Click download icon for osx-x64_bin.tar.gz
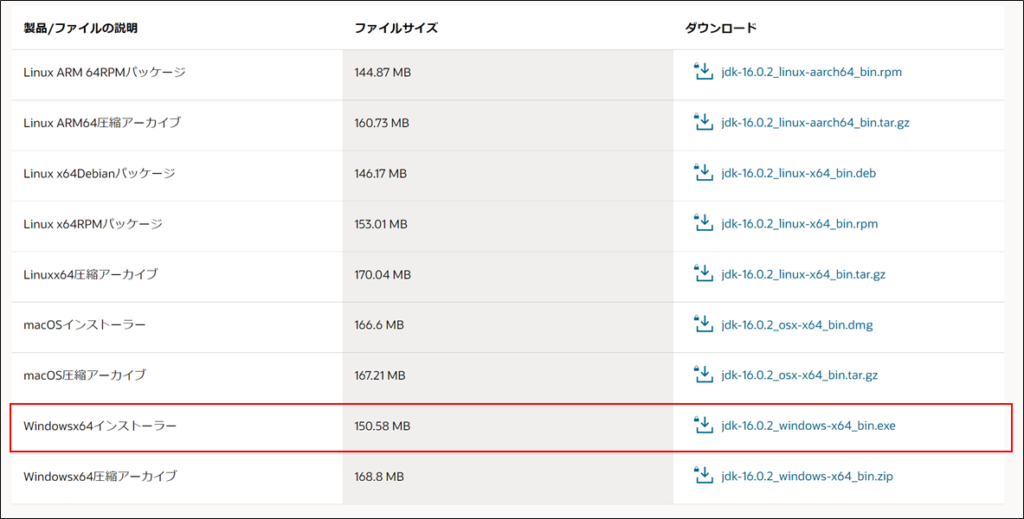The image size is (1024, 519). (703, 375)
